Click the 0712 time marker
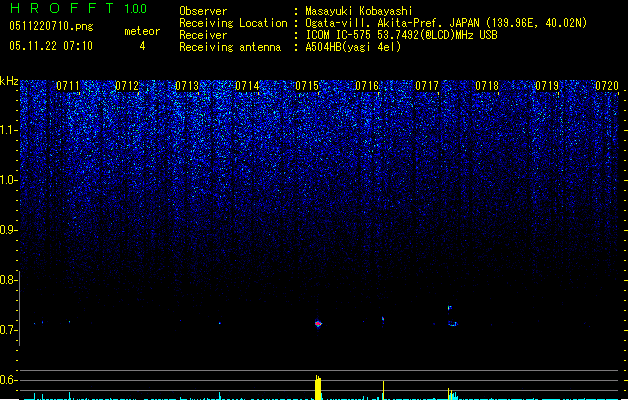Screen dimensions: 629x400 [127, 86]
